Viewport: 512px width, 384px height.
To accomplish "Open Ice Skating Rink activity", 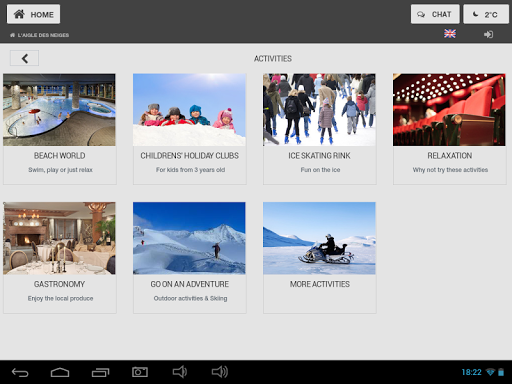I will (x=320, y=129).
